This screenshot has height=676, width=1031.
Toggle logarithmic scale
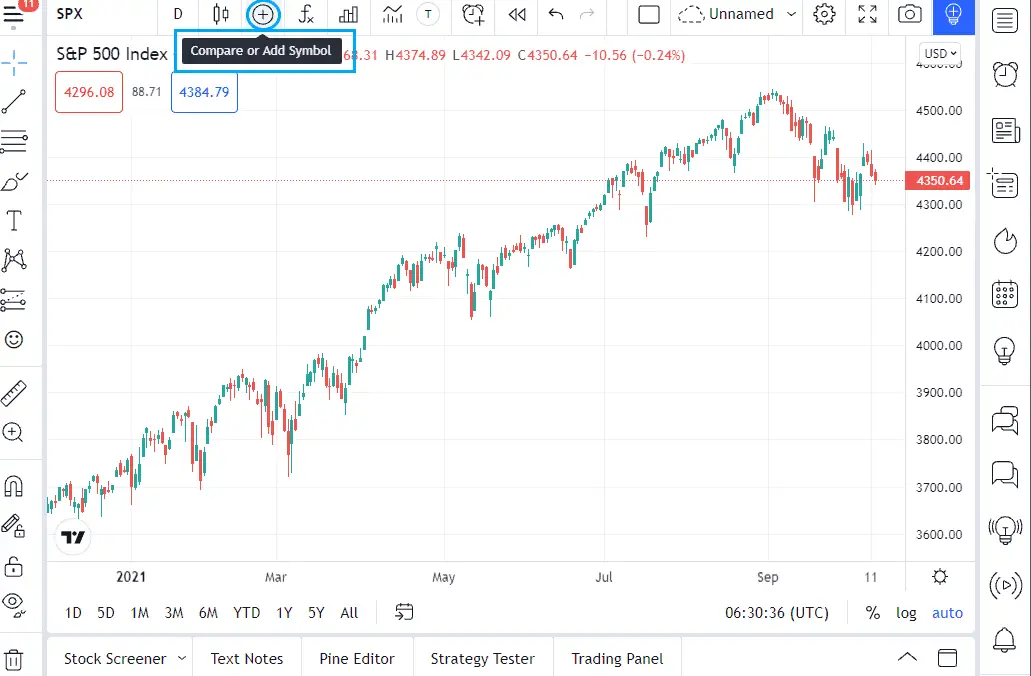906,612
